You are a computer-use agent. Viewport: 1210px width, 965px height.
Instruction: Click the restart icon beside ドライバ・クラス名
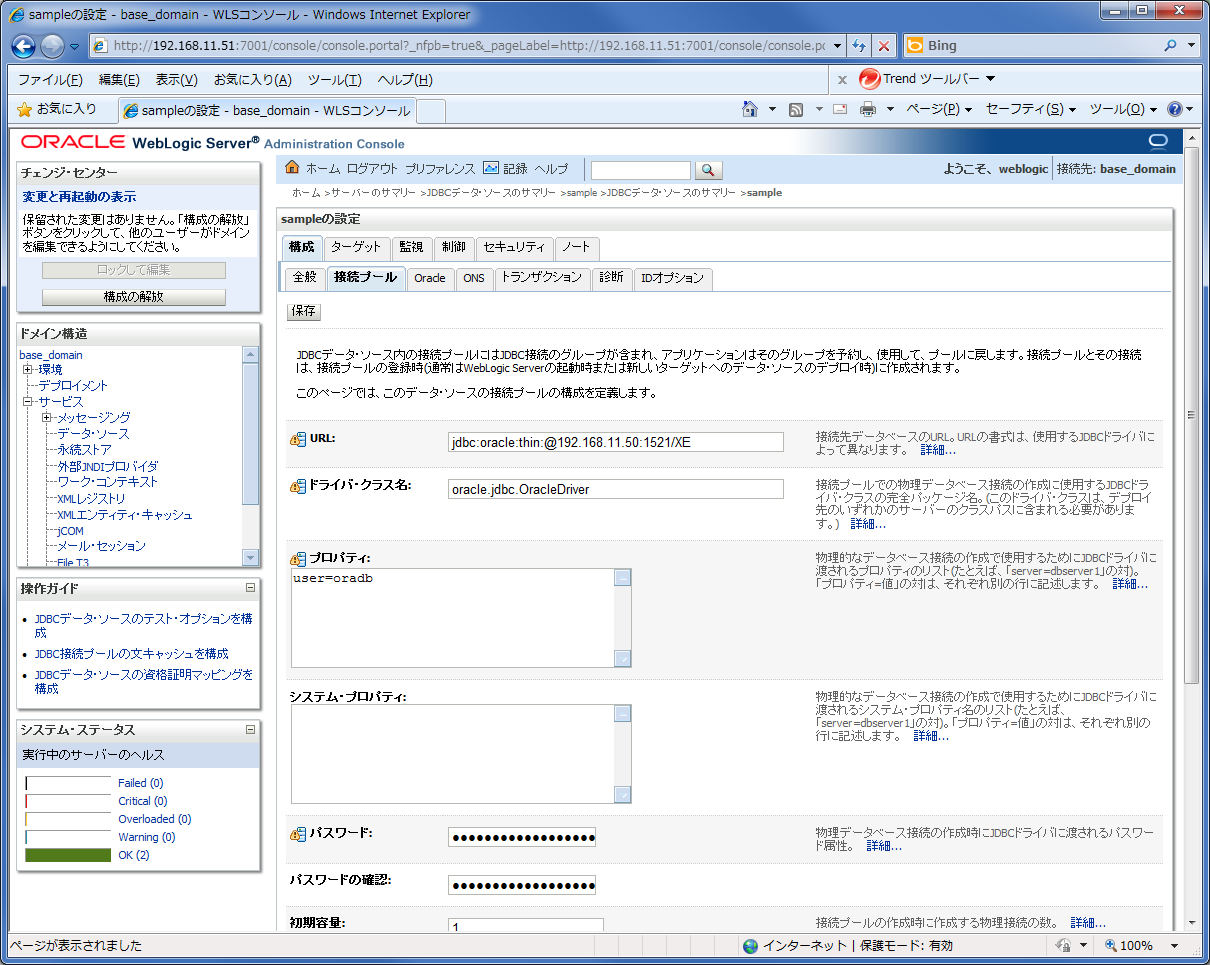coord(298,486)
